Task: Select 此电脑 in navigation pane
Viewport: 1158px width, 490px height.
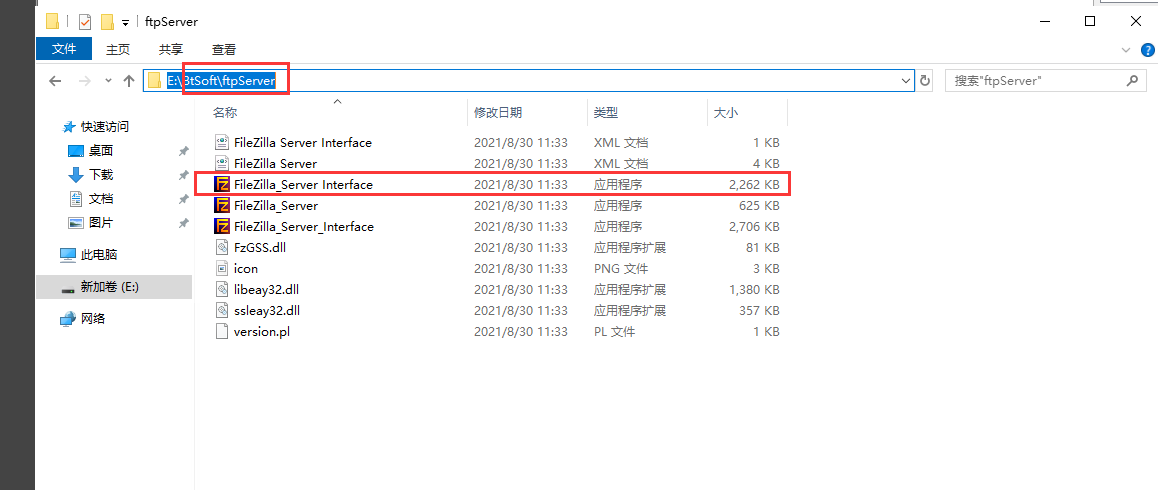Action: pyautogui.click(x=99, y=255)
